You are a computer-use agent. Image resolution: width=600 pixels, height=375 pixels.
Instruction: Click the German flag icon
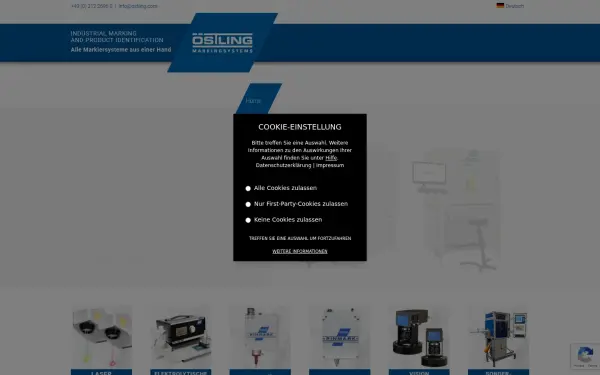(x=500, y=6)
